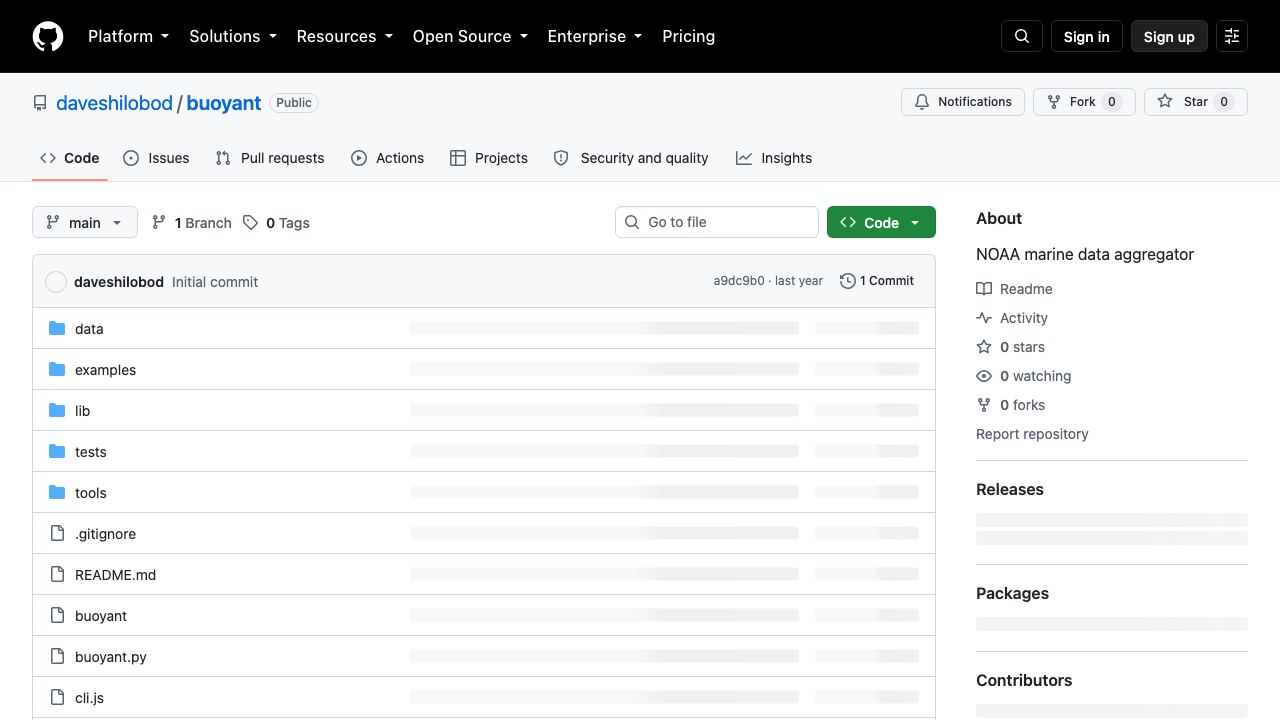Click the lib folder icon
Viewport: 1280px width, 720px height.
tap(57, 410)
